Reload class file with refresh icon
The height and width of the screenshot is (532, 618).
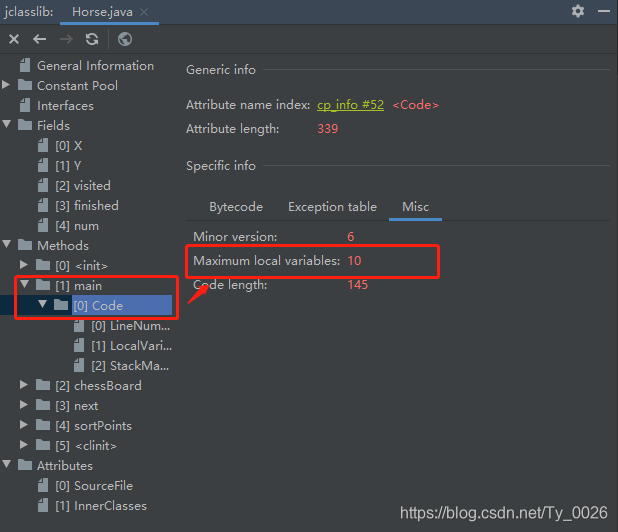92,39
